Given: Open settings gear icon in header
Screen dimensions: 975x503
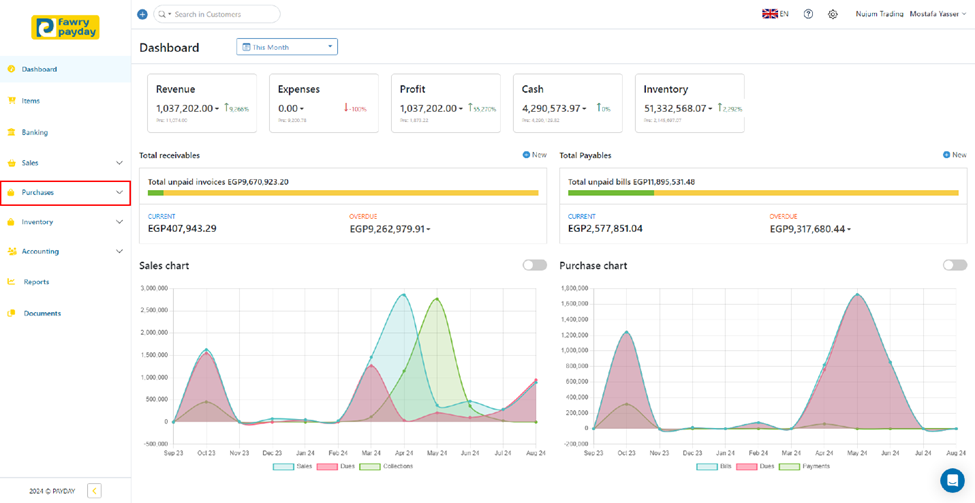Looking at the screenshot, I should (832, 15).
